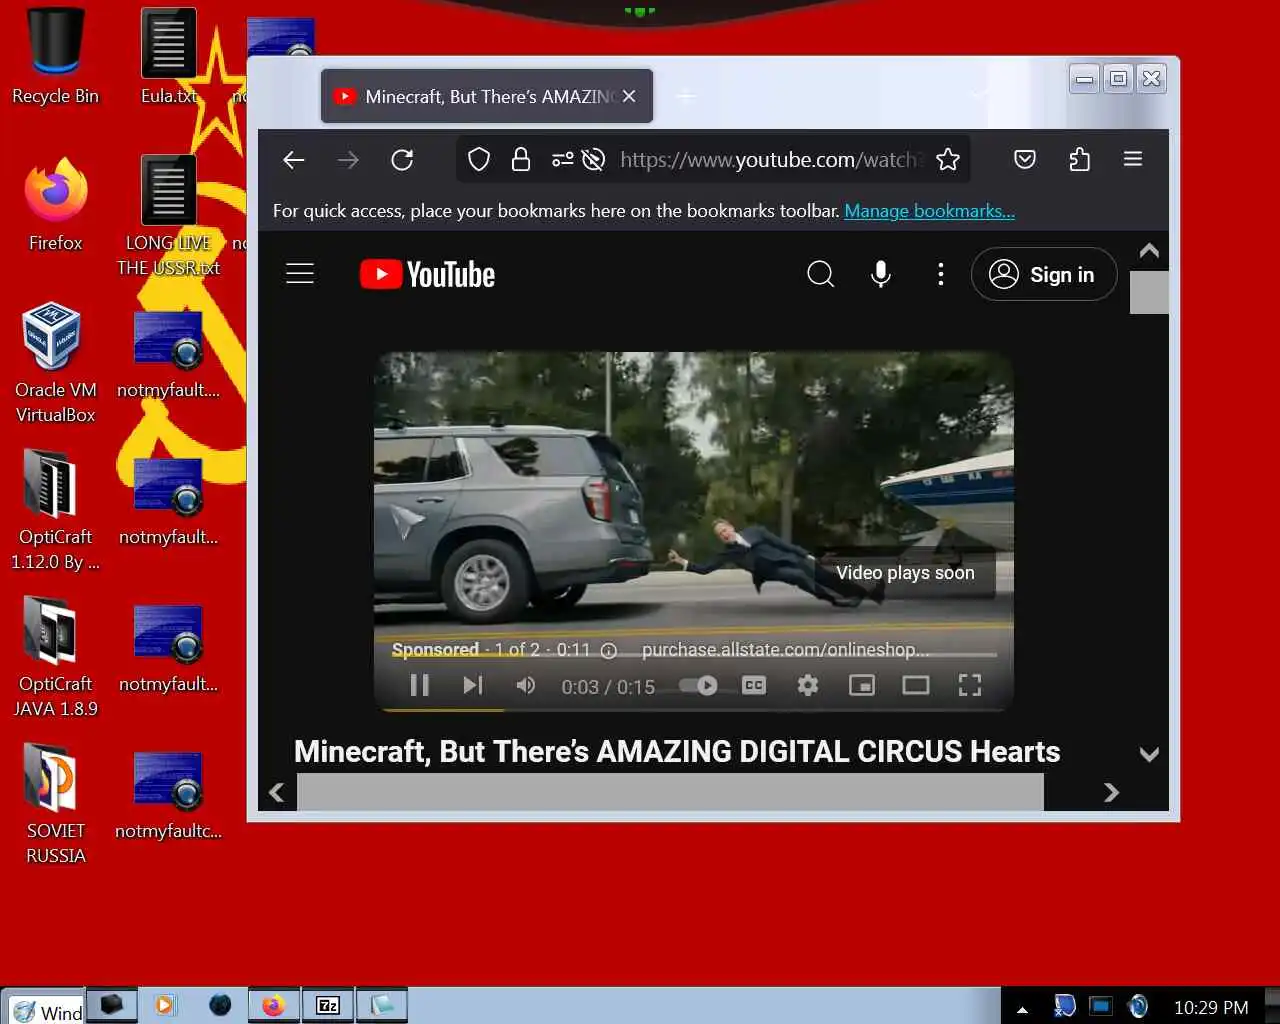Click the Firefox taskbar button
The width and height of the screenshot is (1280, 1024).
coord(273,1005)
